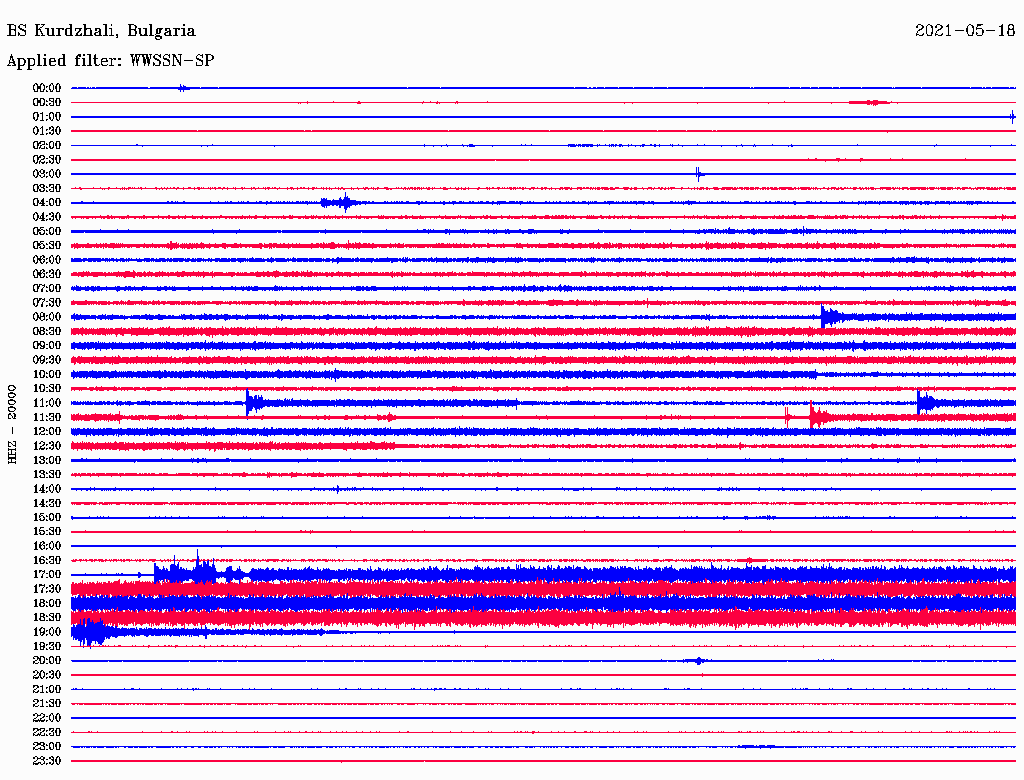Select the 14:00 time label

tap(47, 489)
